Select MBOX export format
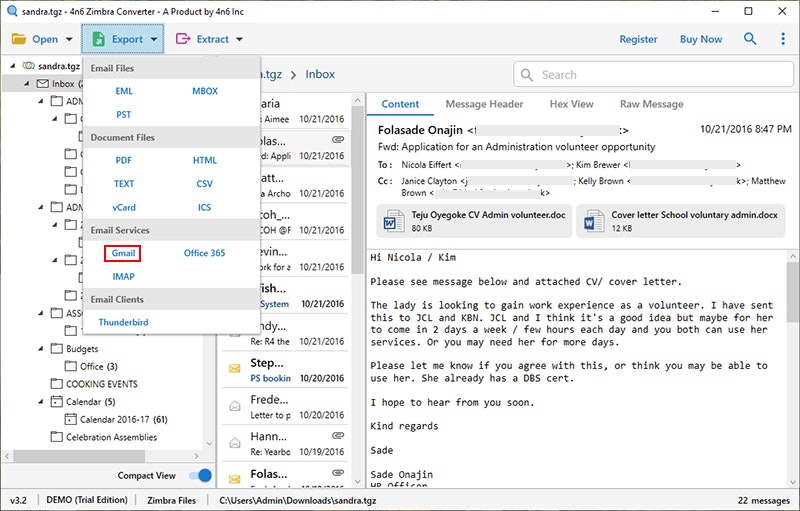 tap(205, 91)
